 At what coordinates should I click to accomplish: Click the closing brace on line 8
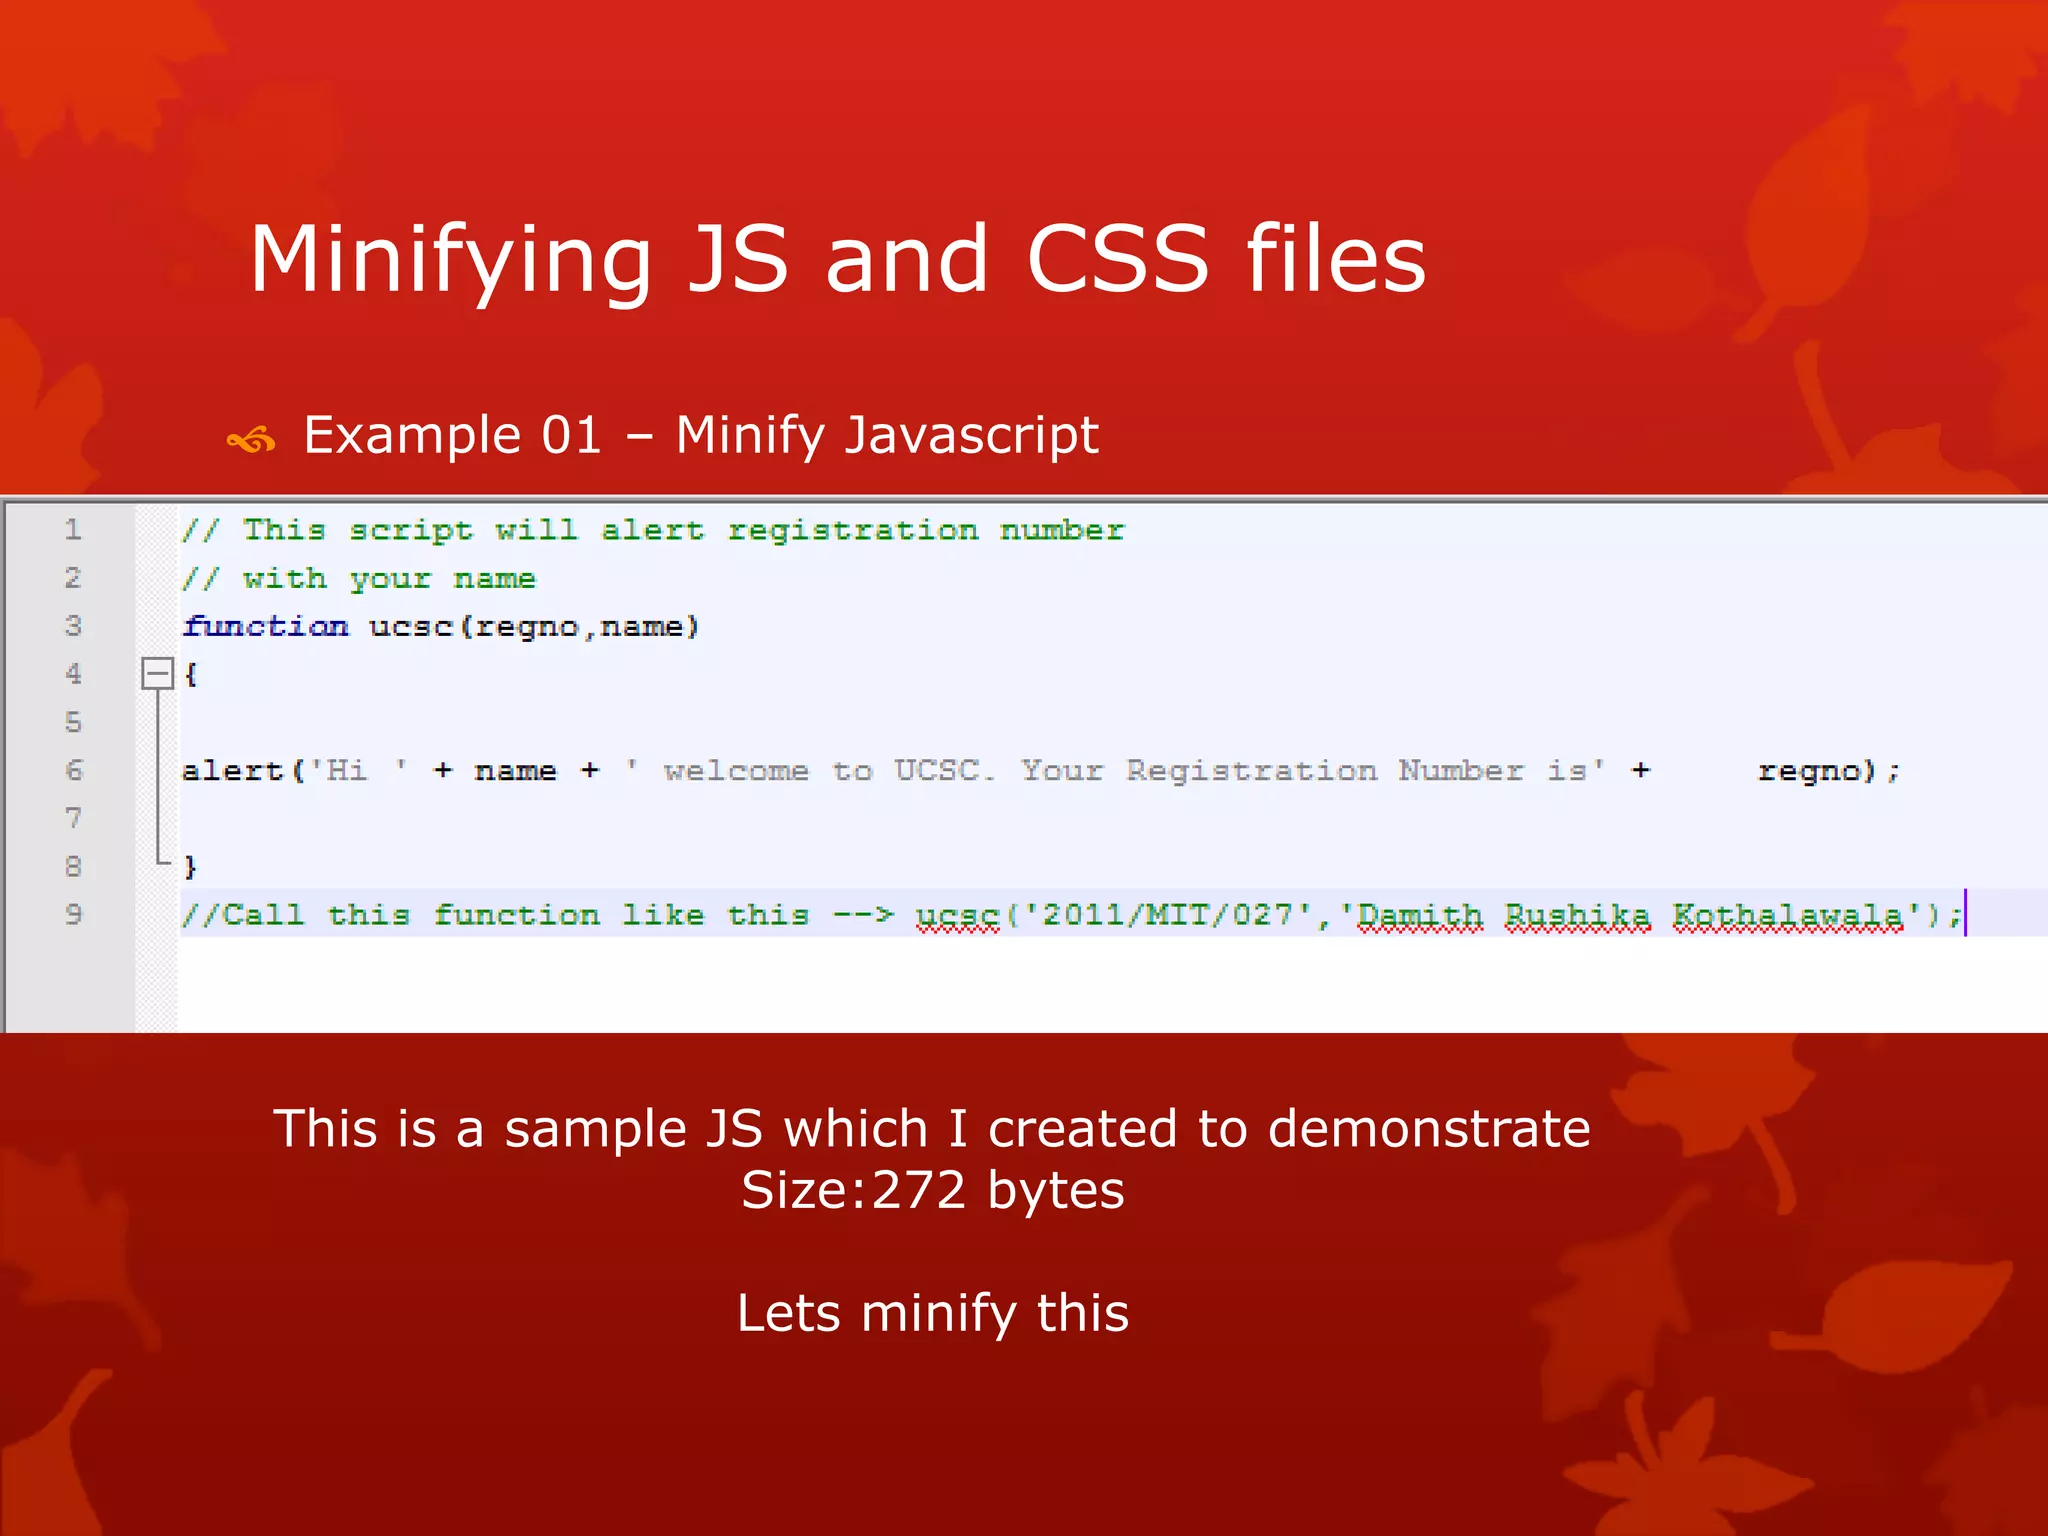click(190, 866)
